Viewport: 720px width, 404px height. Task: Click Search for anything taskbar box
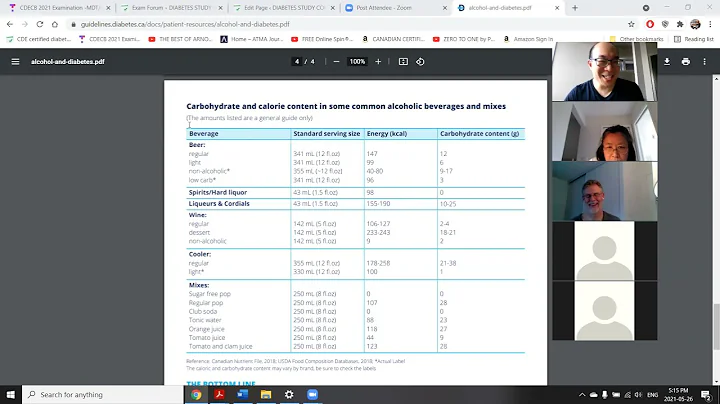click(102, 394)
